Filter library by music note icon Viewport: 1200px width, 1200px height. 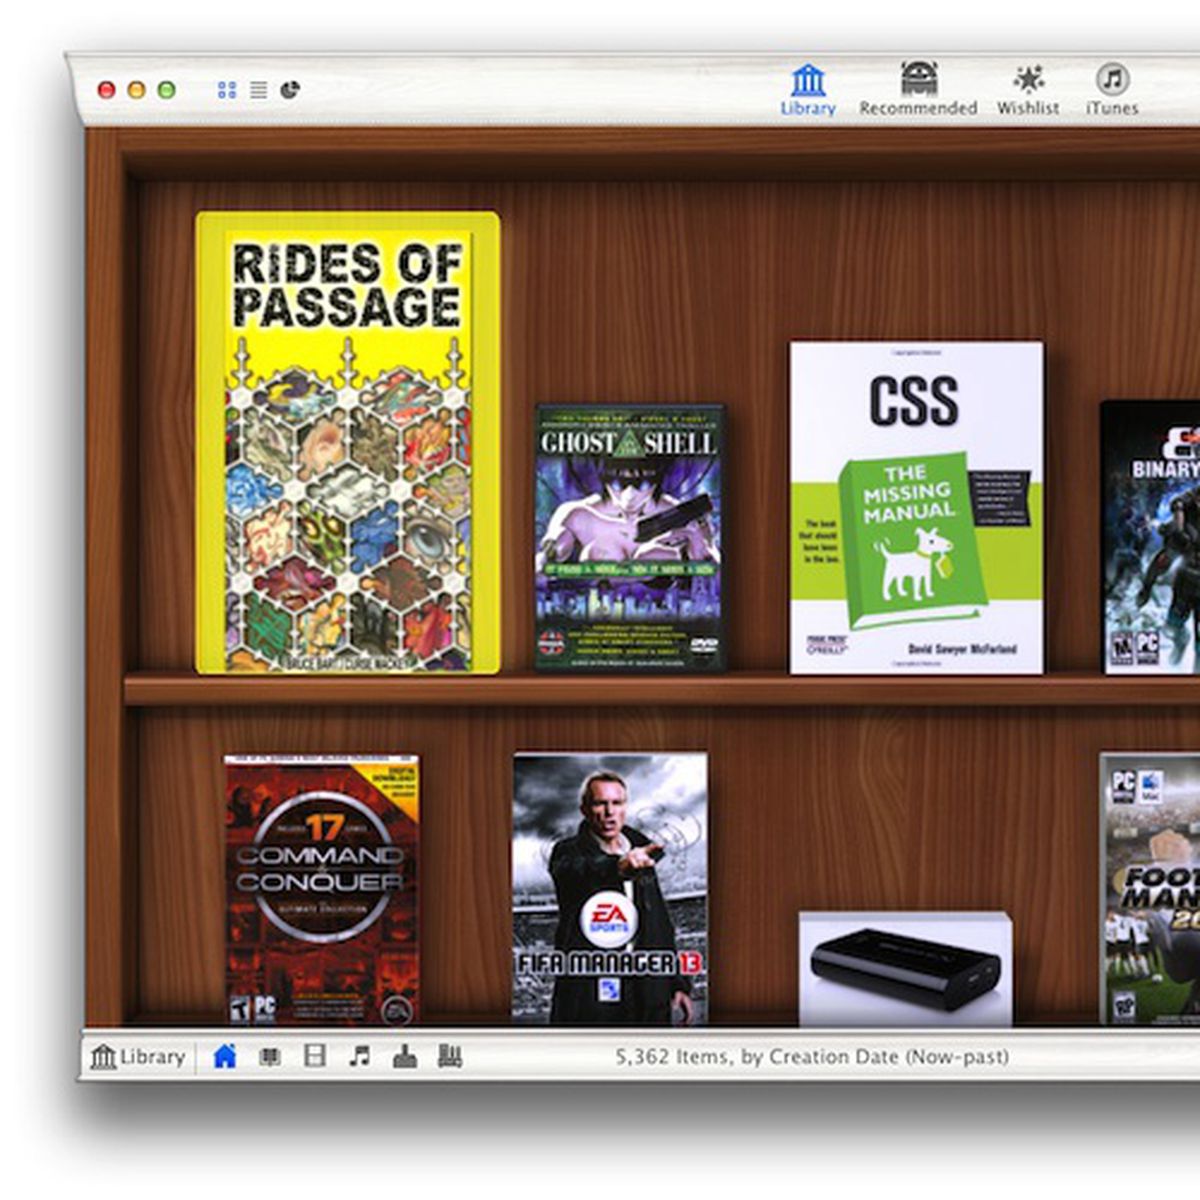click(x=360, y=1056)
